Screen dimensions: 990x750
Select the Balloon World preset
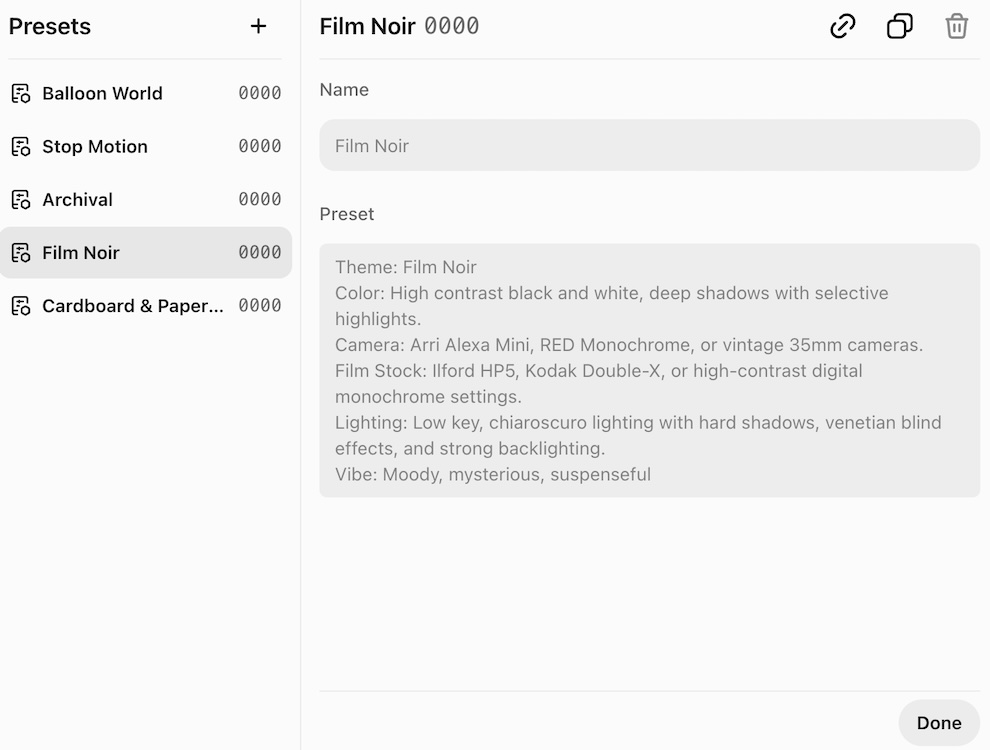[102, 93]
